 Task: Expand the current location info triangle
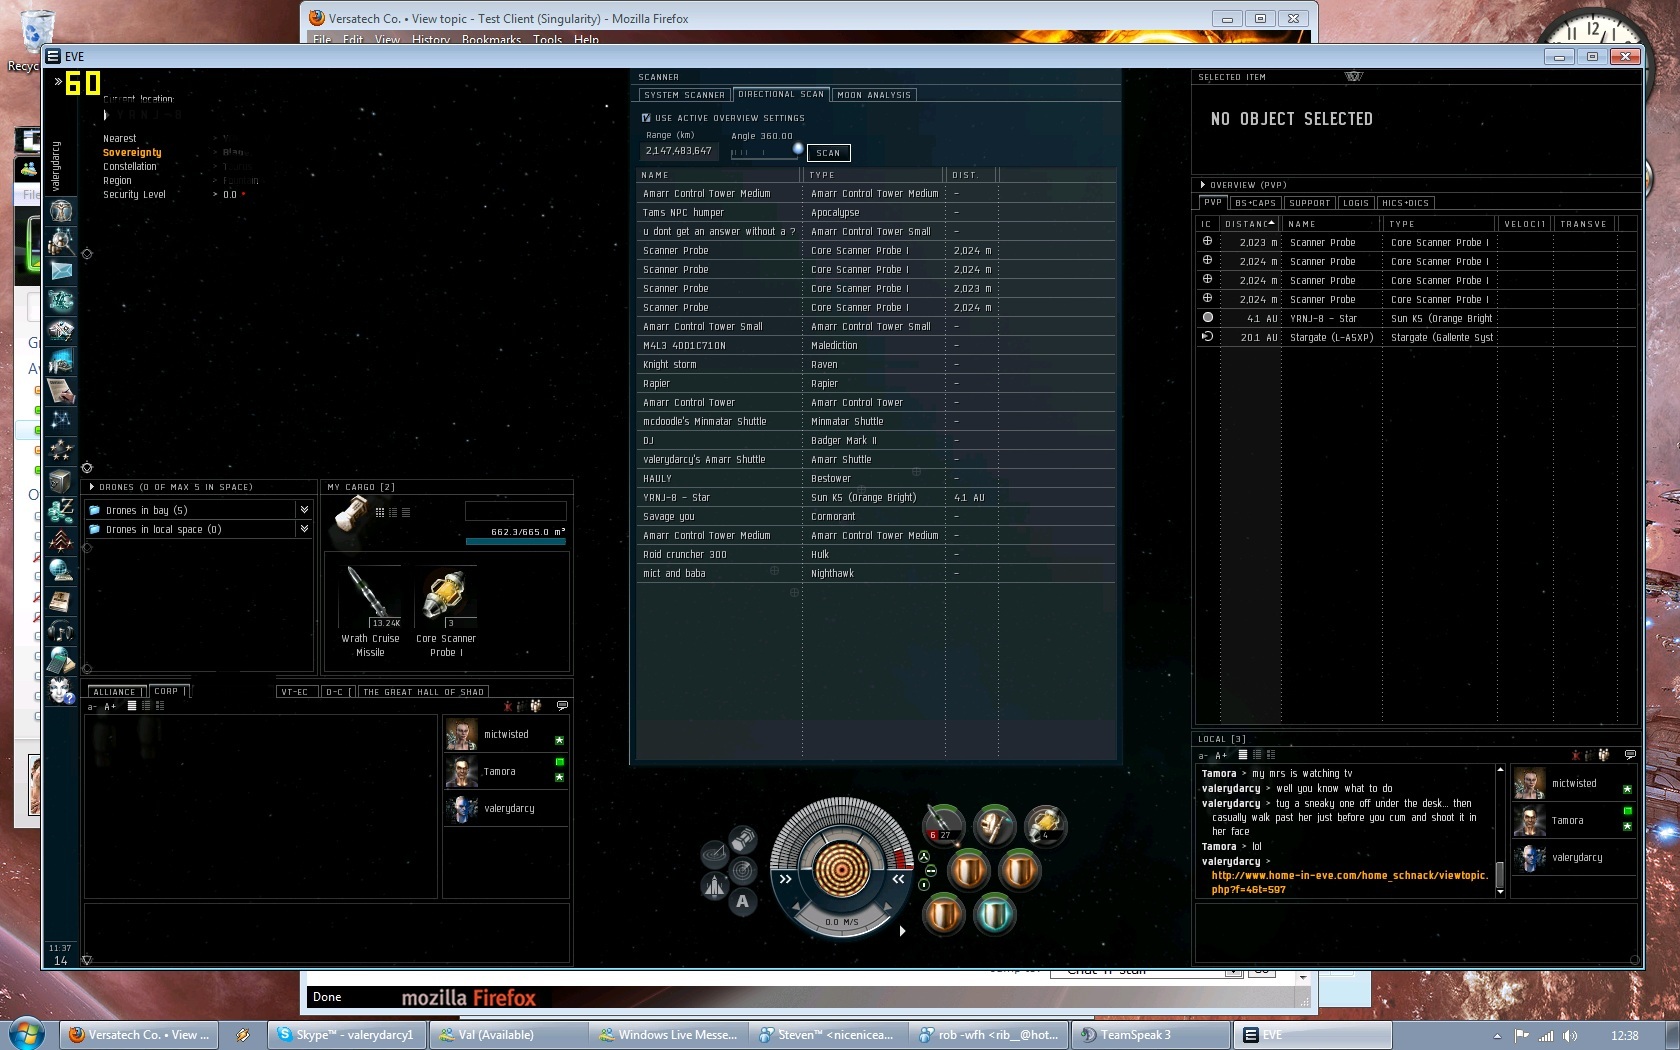click(105, 115)
